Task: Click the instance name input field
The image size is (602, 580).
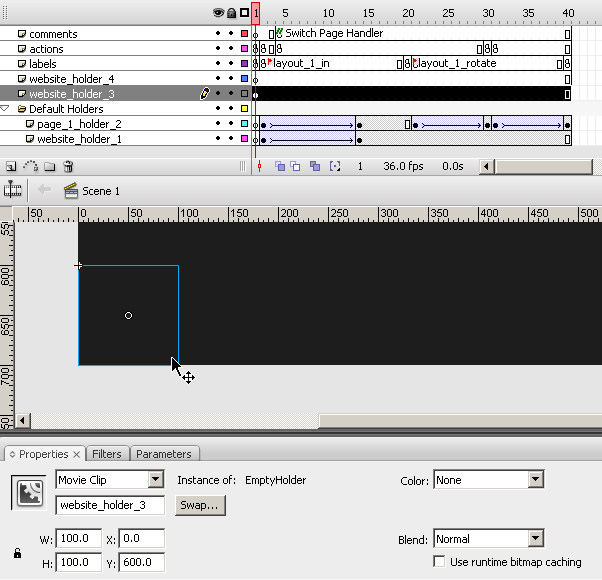Action: (x=110, y=505)
